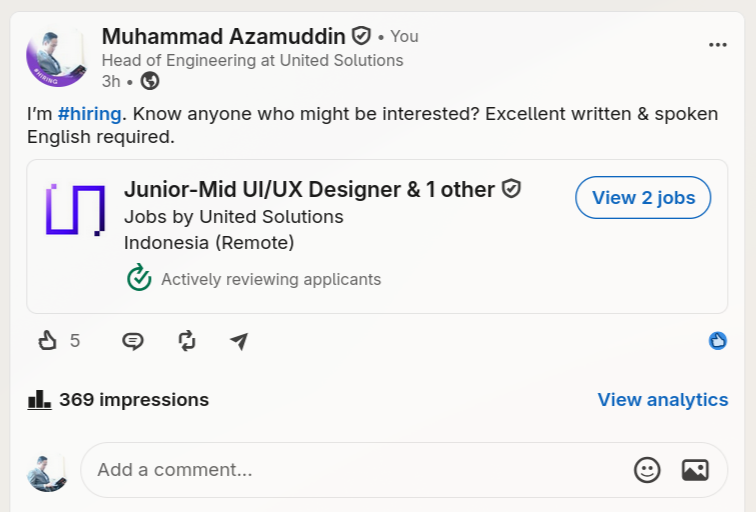Open comments via speech bubble icon
This screenshot has height=512, width=756.
click(x=133, y=341)
